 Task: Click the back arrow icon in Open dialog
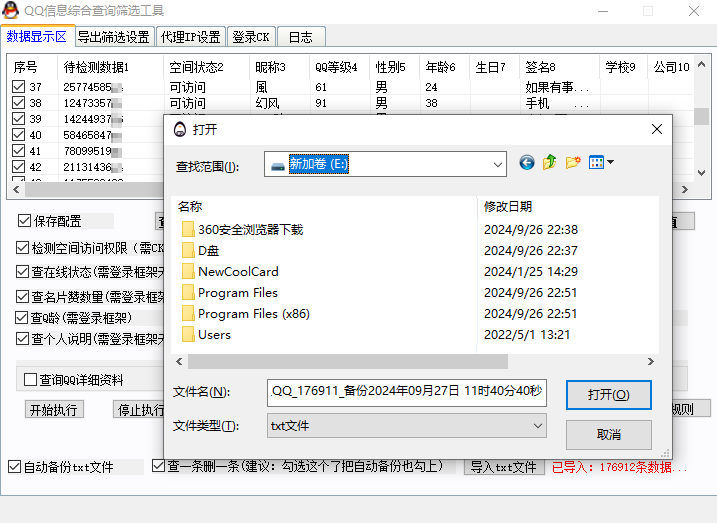(x=527, y=163)
